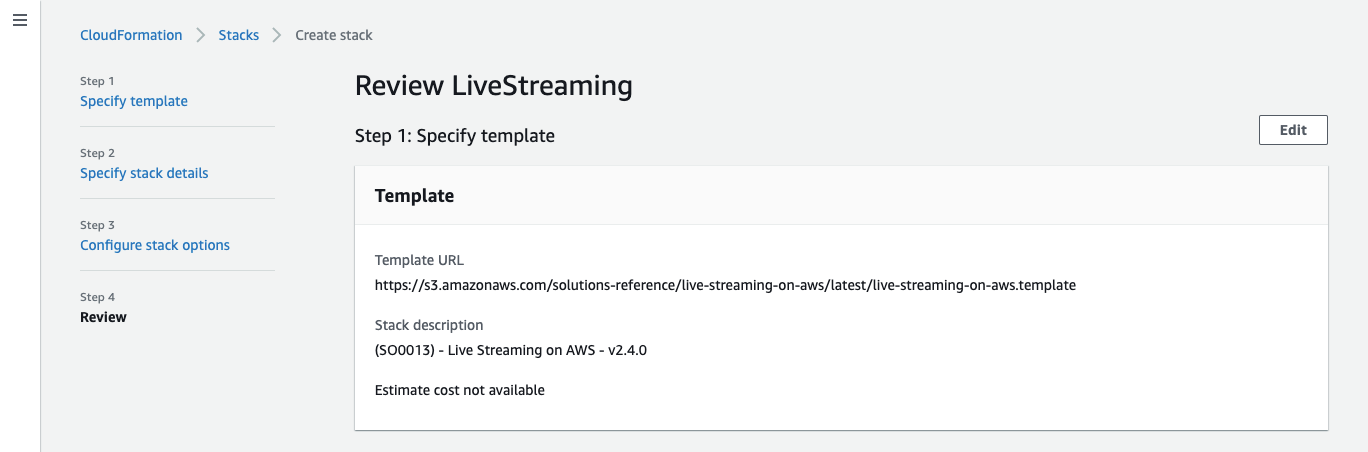Image resolution: width=1368 pixels, height=452 pixels.
Task: Select the stack description version text
Action: pos(518,350)
